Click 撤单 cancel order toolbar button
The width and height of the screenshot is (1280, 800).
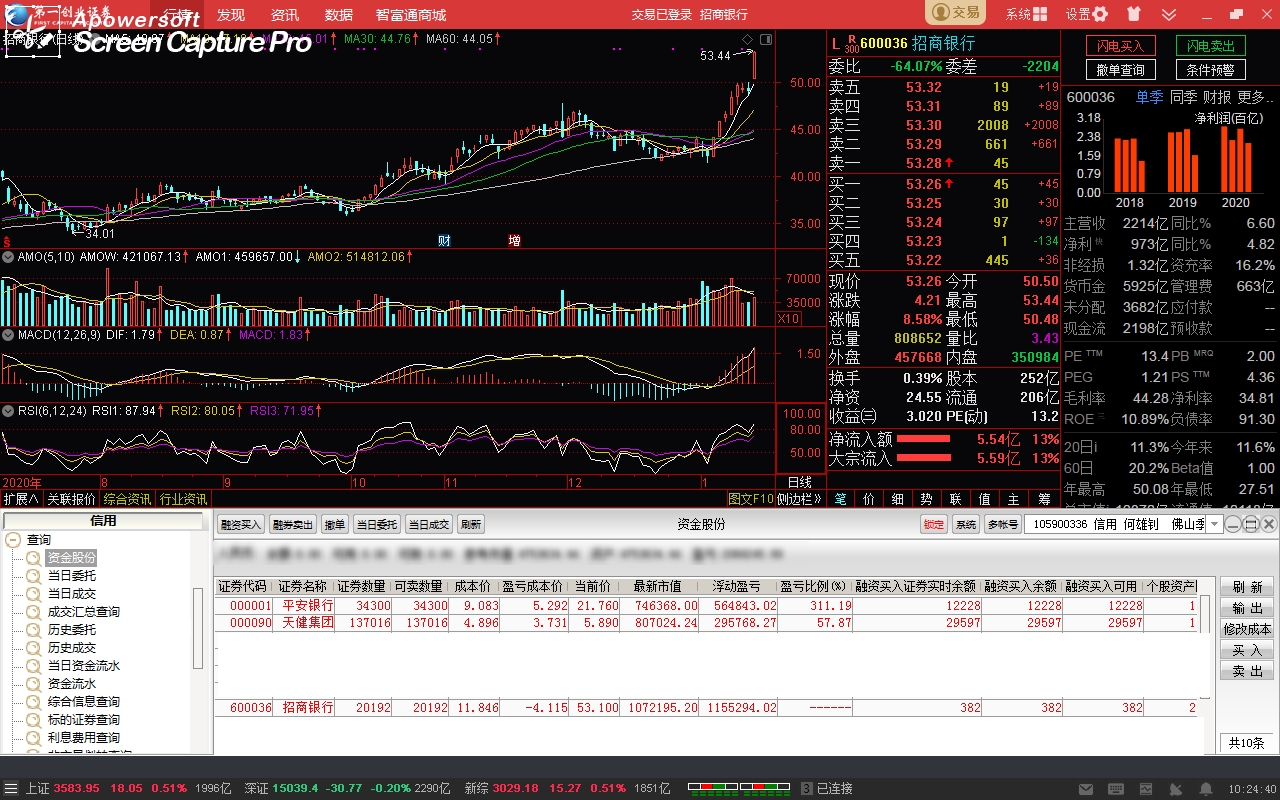point(335,524)
